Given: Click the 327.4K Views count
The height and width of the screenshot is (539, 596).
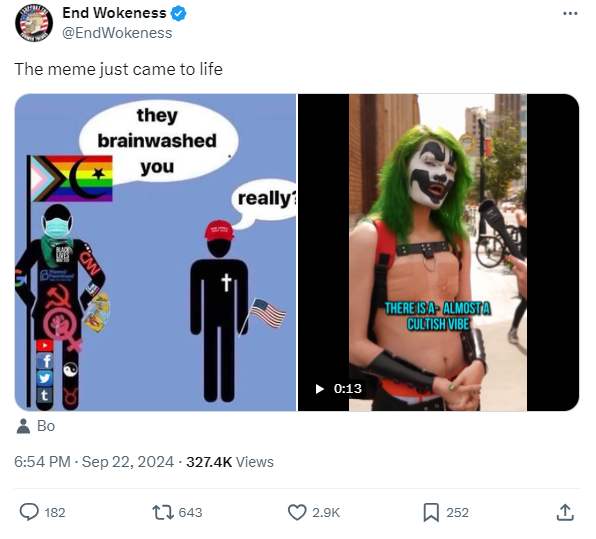Looking at the screenshot, I should click(x=230, y=462).
